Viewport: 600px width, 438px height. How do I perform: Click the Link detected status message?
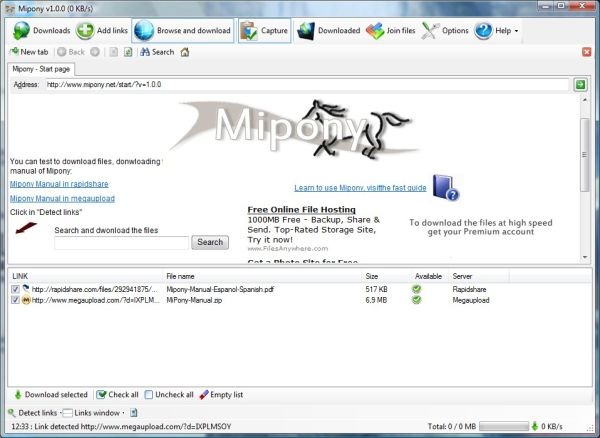pyautogui.click(x=121, y=427)
